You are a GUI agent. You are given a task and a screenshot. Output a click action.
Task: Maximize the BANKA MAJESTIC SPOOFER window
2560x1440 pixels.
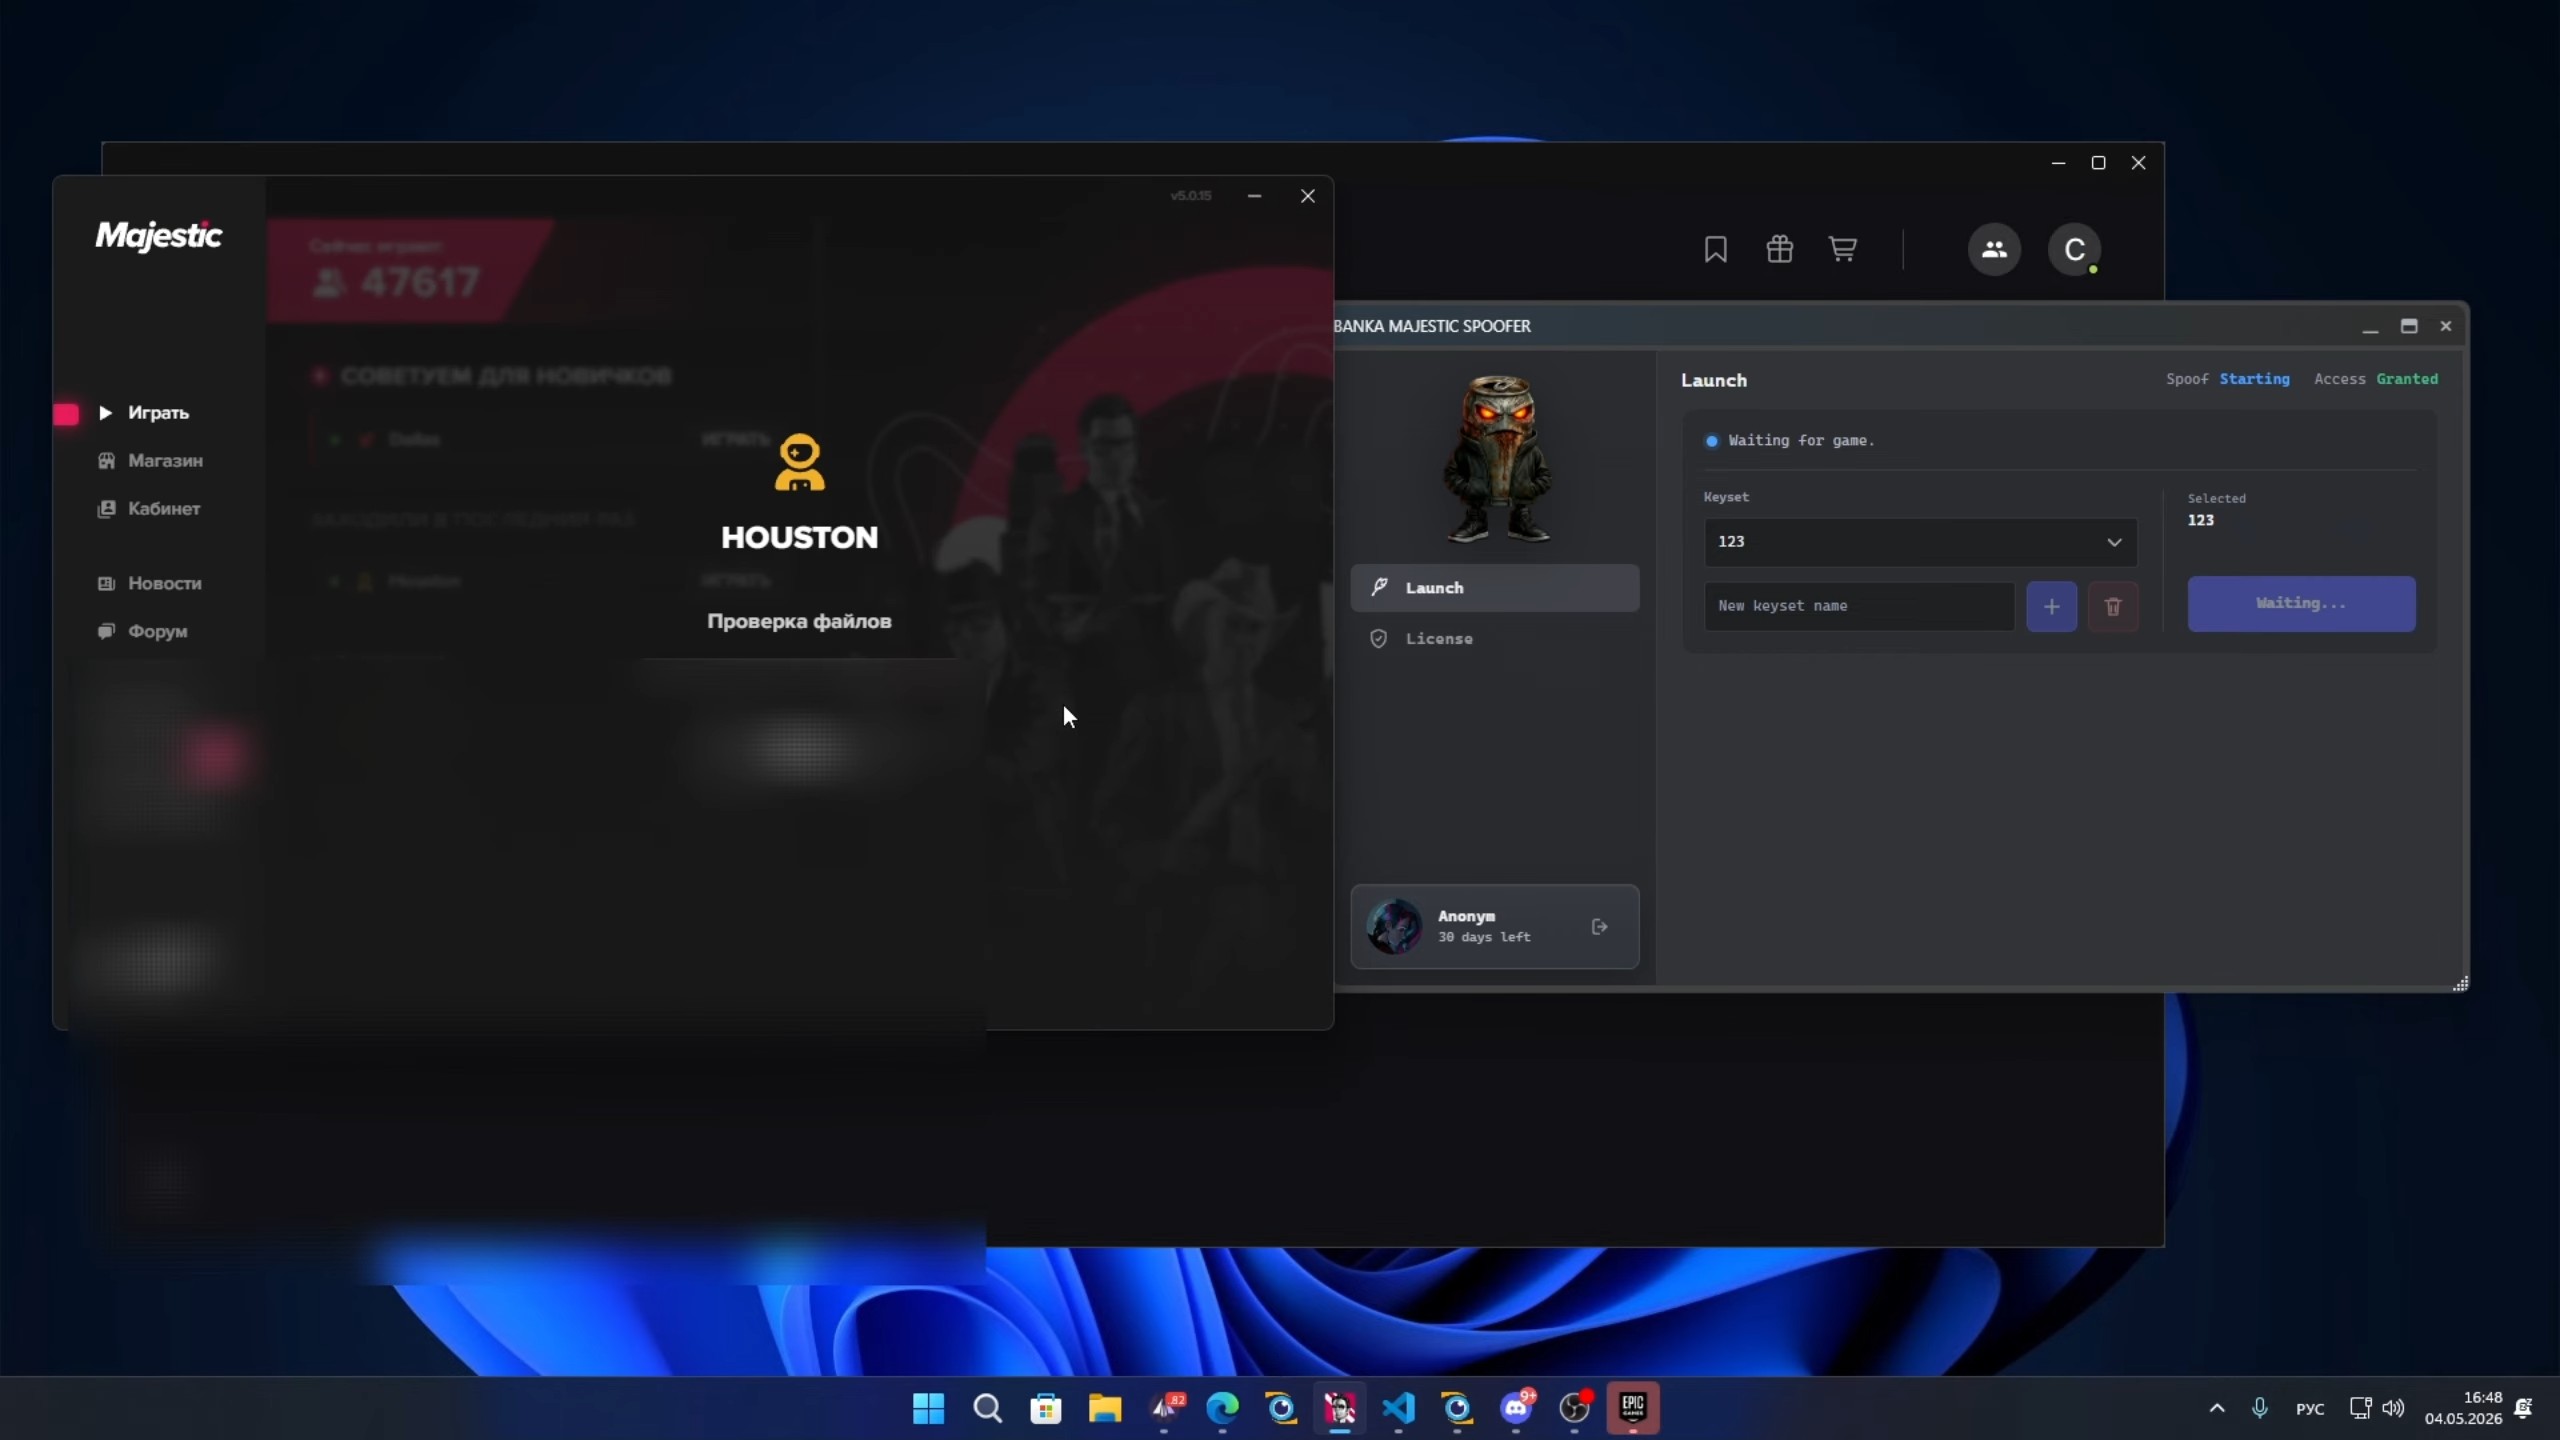(2409, 326)
